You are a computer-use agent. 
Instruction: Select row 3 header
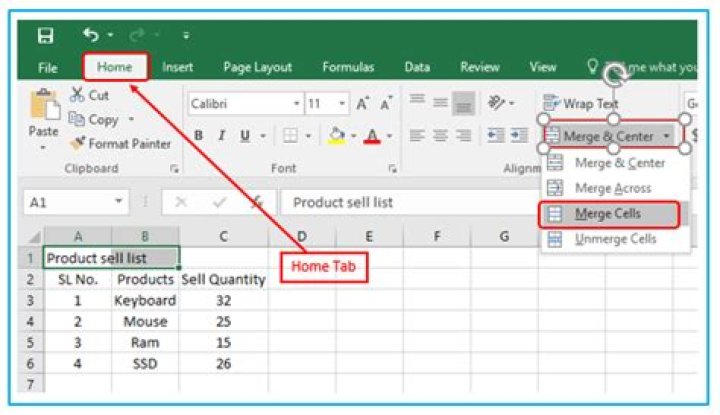click(30, 301)
